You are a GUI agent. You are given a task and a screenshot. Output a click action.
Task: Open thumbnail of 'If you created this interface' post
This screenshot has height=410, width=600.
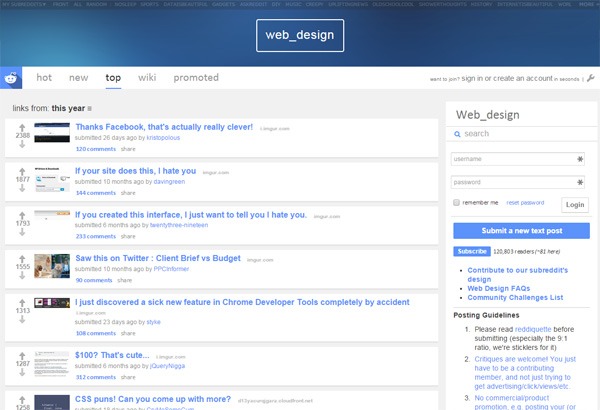(52, 214)
